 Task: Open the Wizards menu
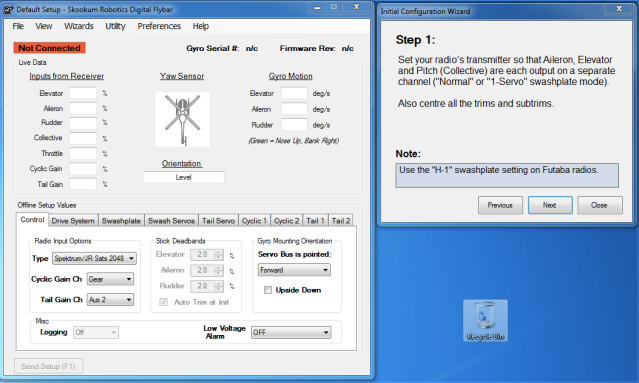click(x=79, y=26)
